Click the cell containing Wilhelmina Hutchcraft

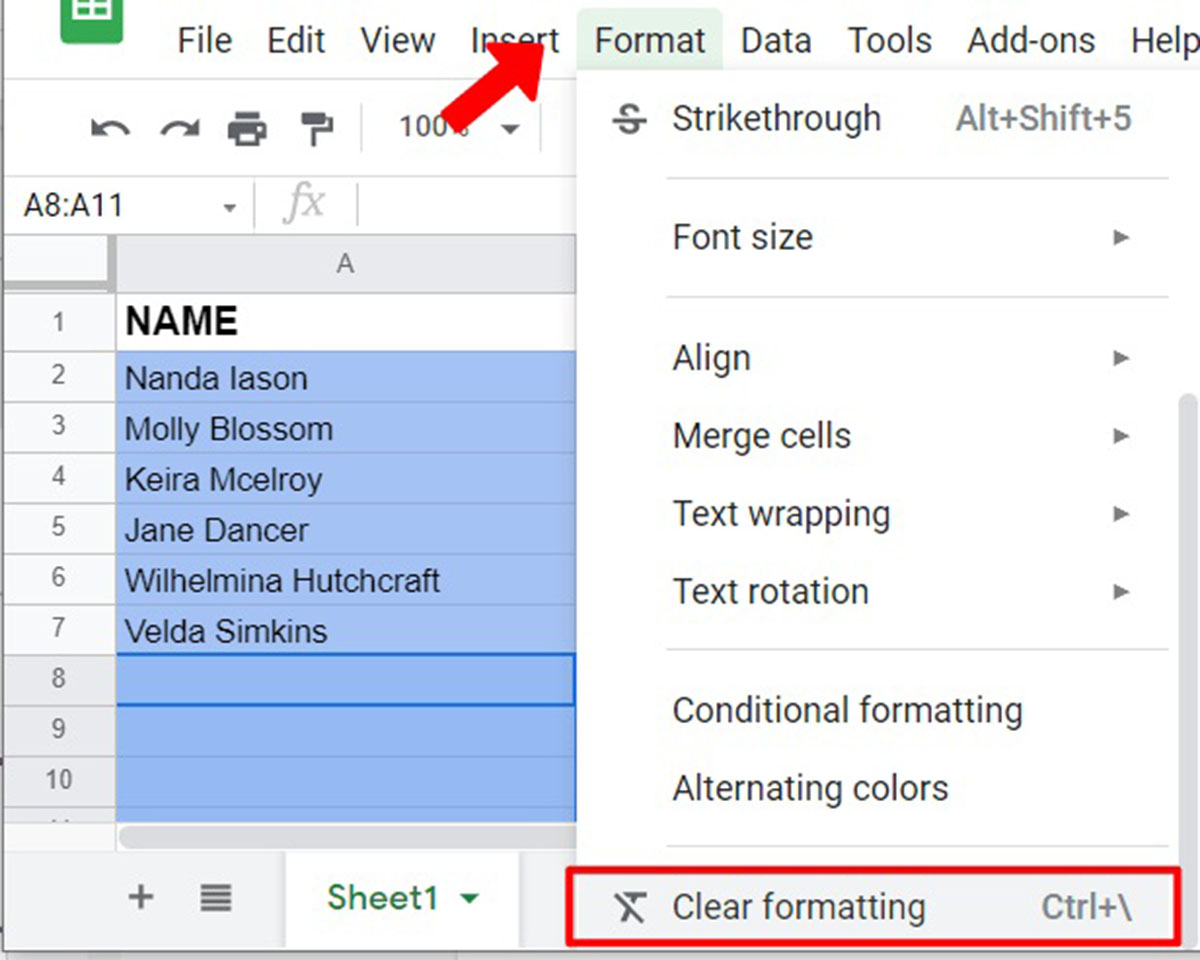tap(345, 581)
